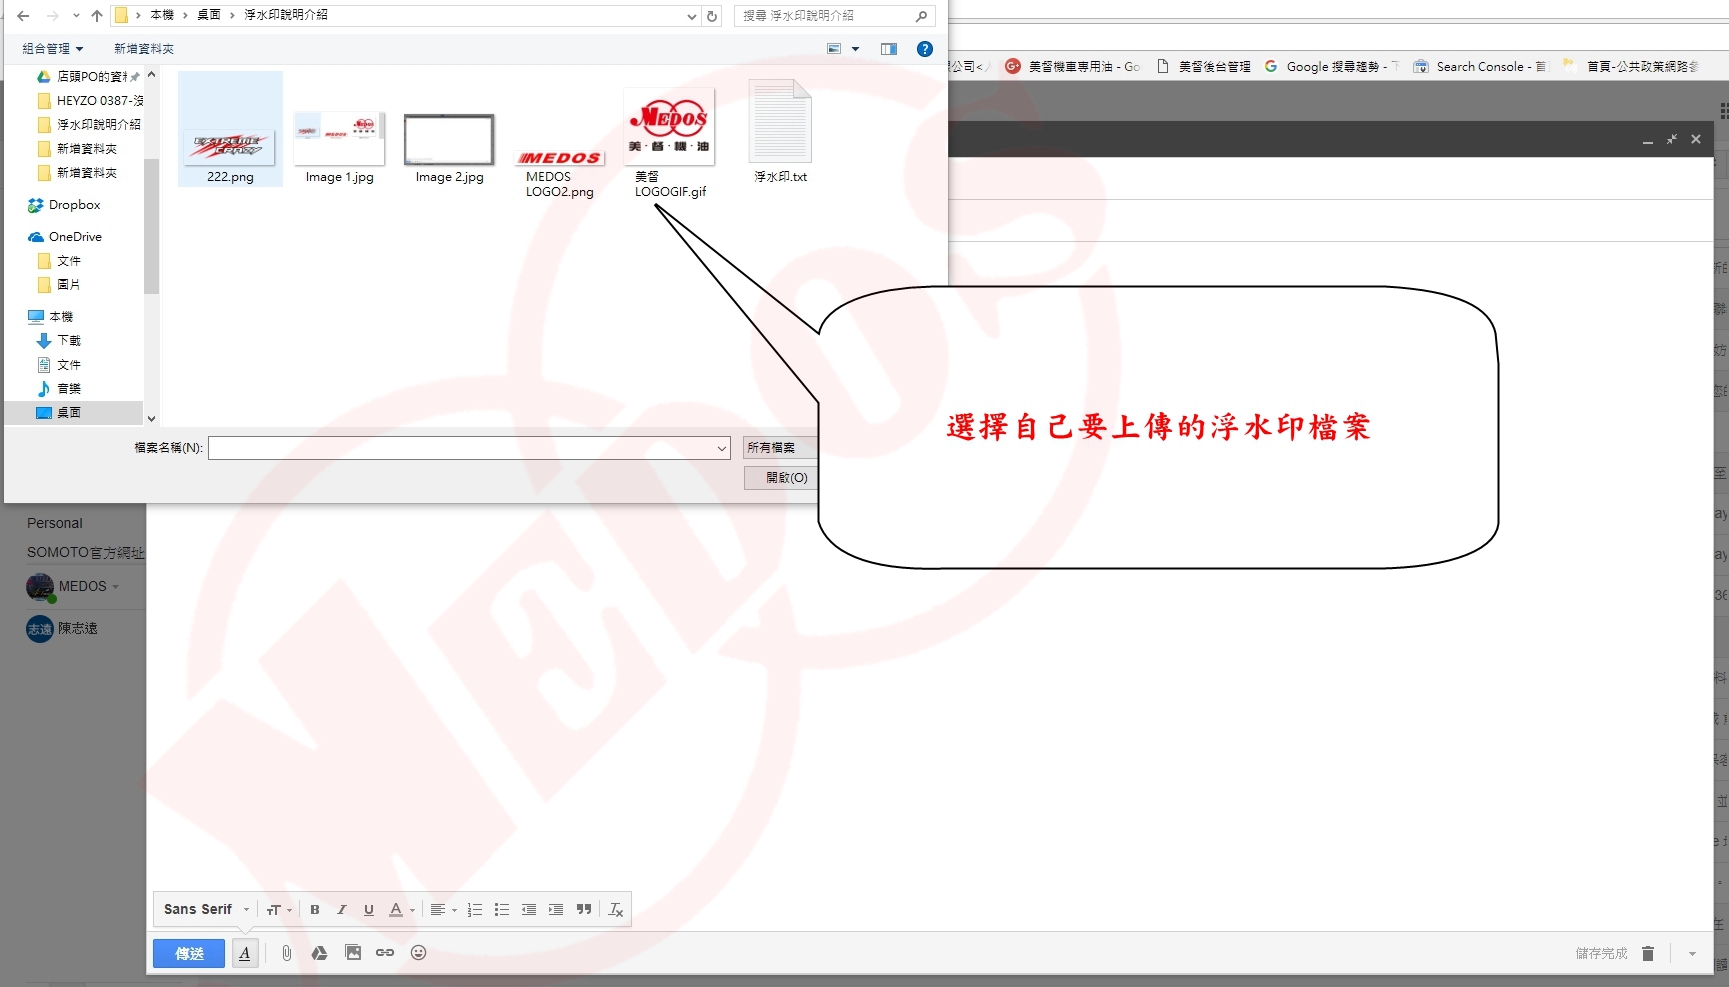Viewport: 1729px width, 987px height.
Task: Click 桌面 in the breadcrumb path
Action: (x=209, y=15)
